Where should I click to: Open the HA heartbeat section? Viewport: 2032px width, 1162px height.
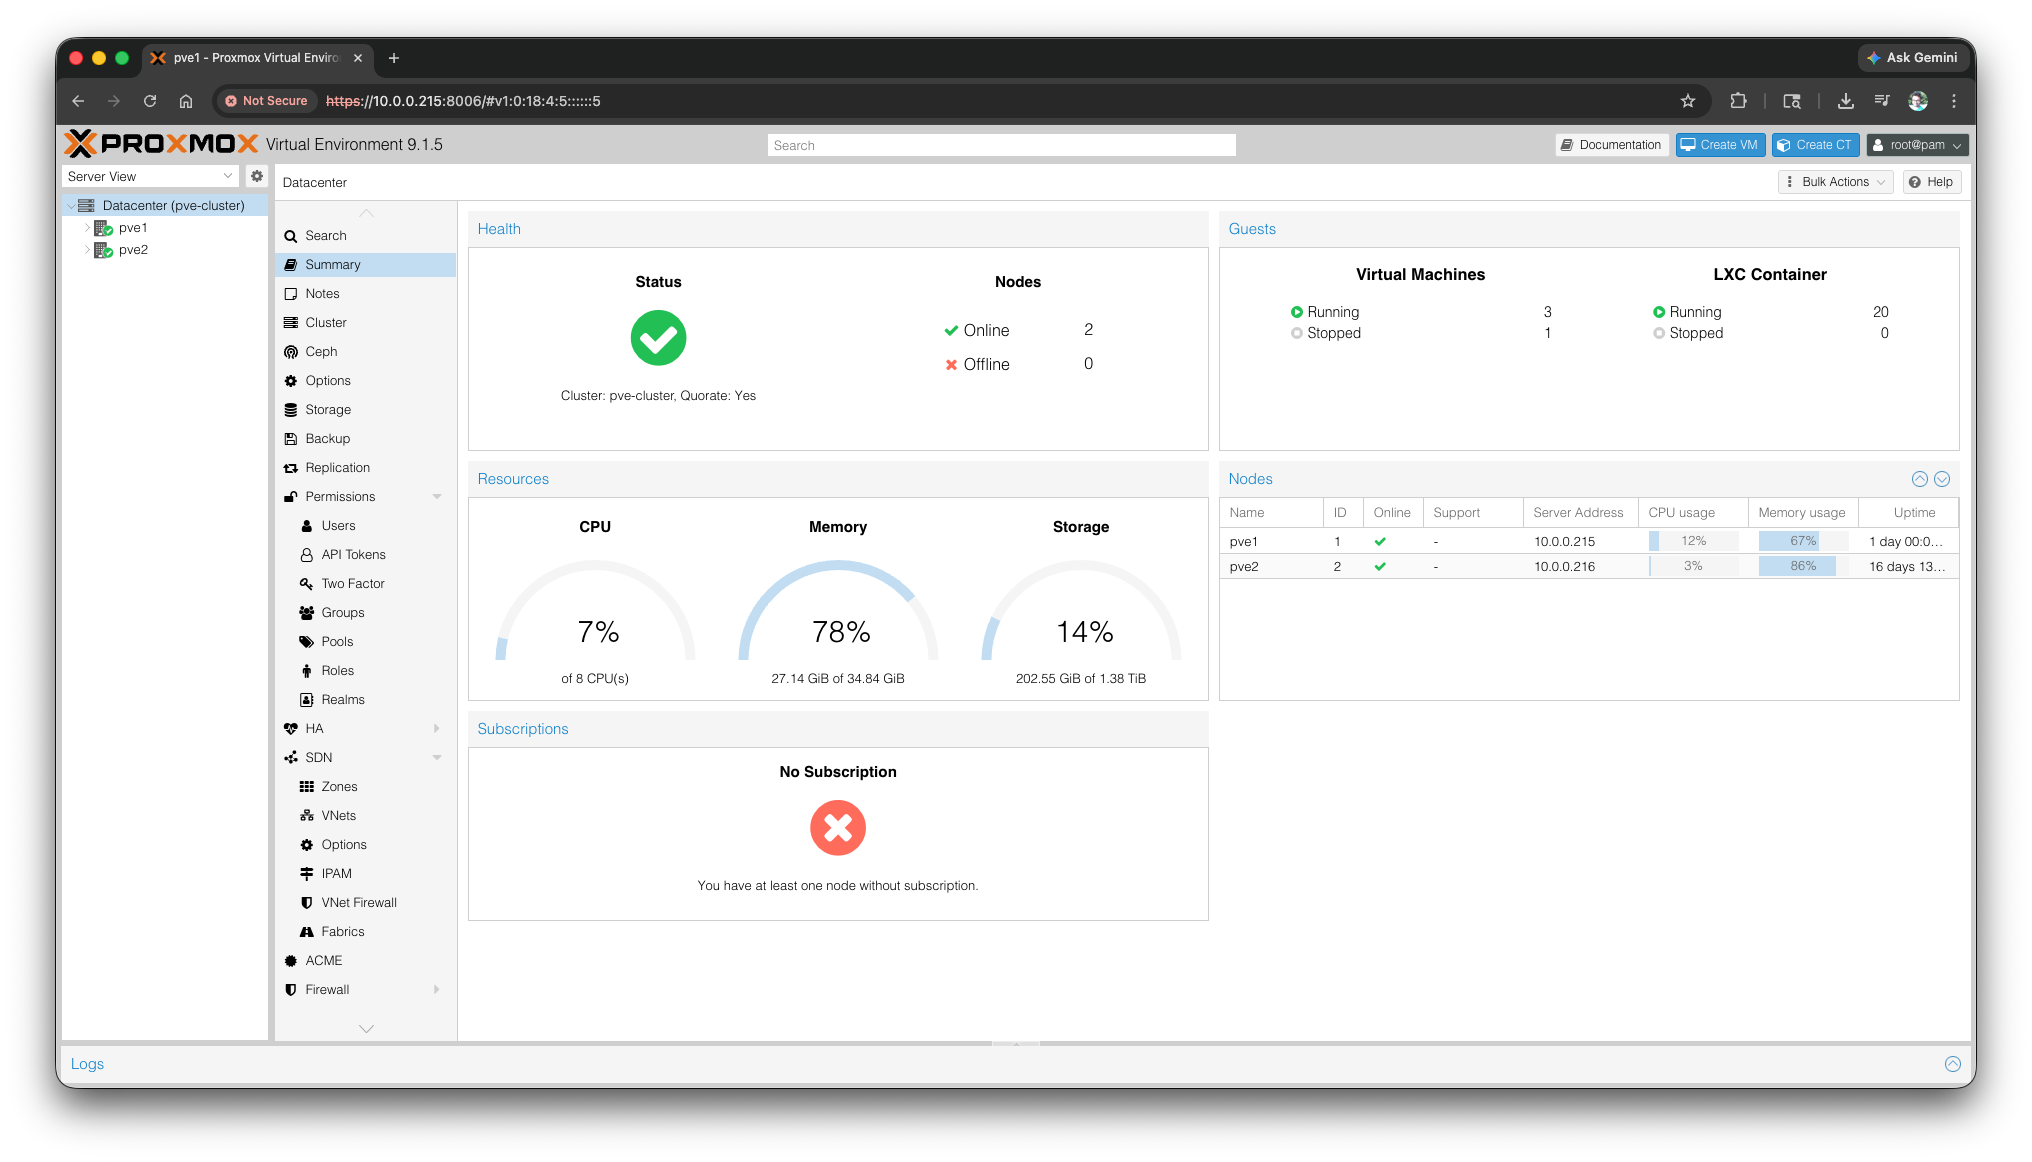pos(314,729)
